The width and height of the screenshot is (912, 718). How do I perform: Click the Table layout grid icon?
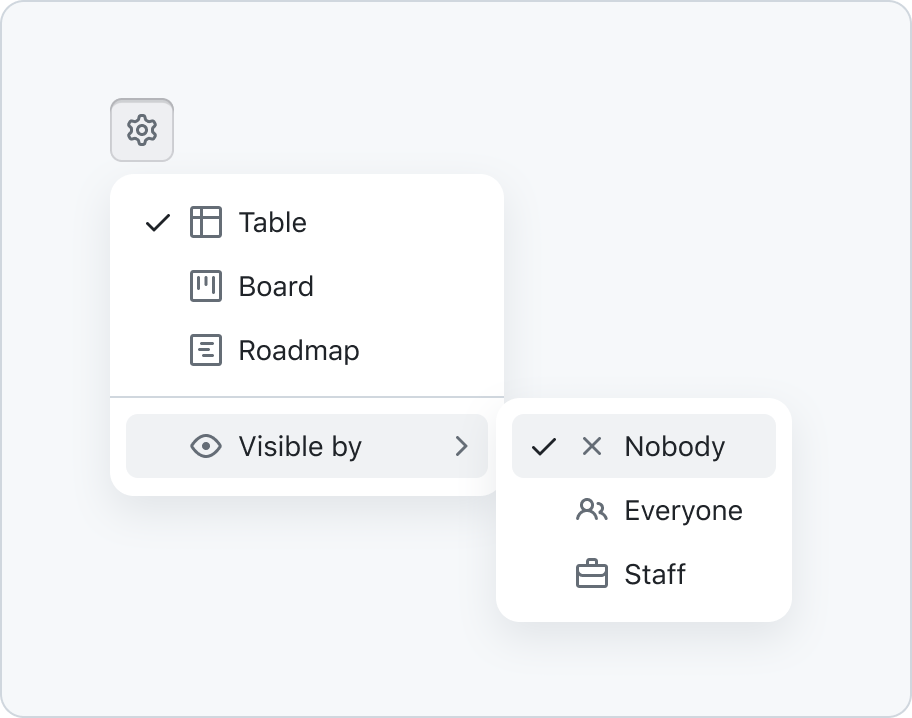(x=206, y=222)
